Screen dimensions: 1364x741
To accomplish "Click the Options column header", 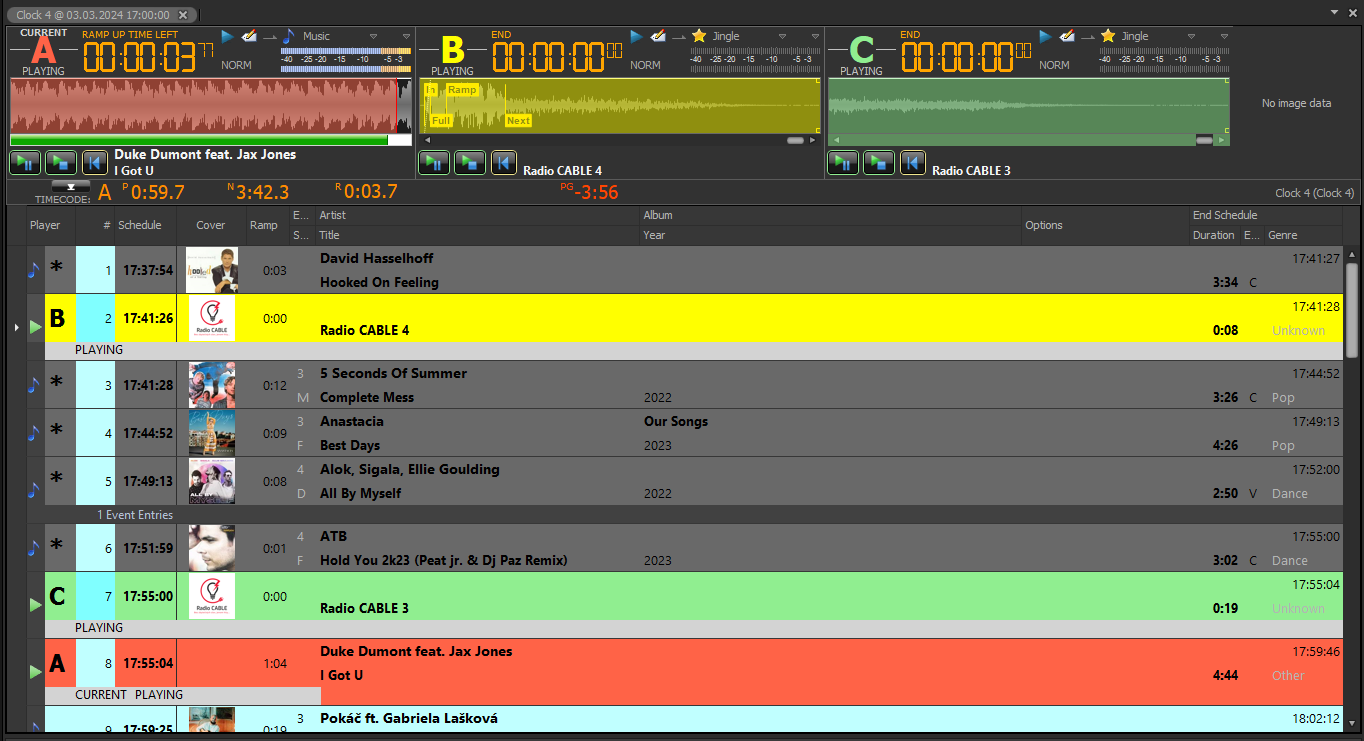I will [x=1105, y=225].
